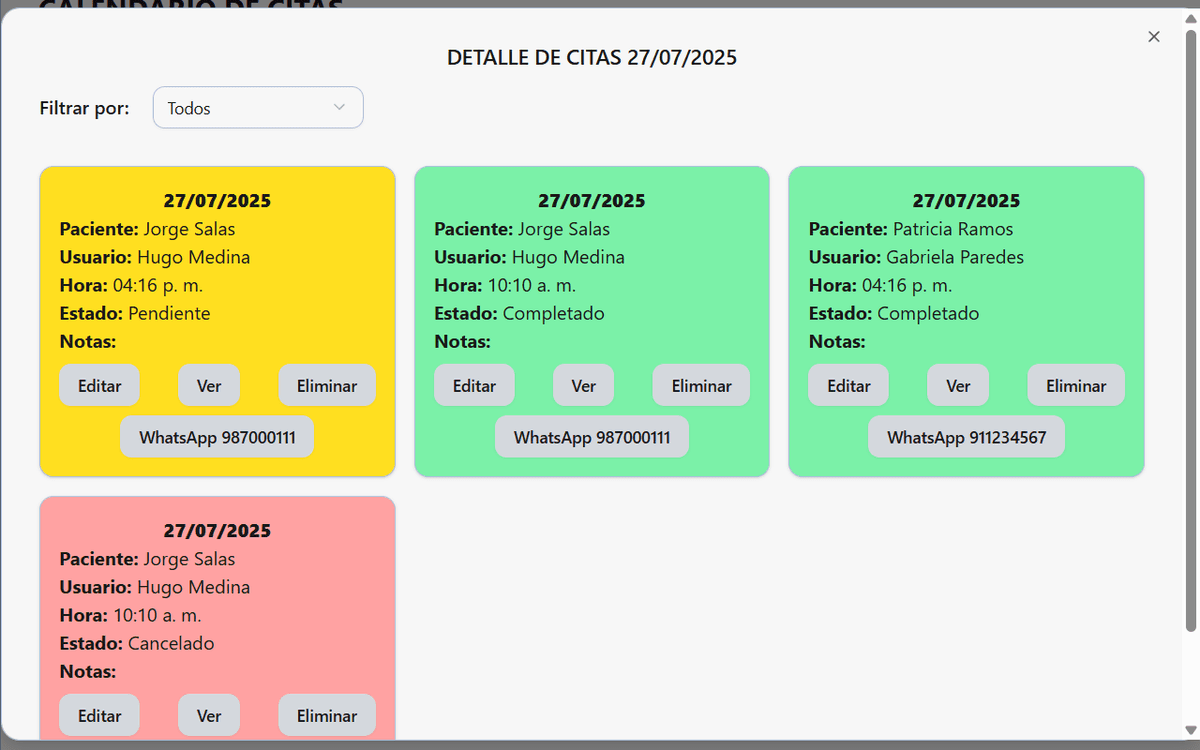Screen dimensions: 1200x750
Task: View the red Cancelado appointment
Action: tap(208, 715)
